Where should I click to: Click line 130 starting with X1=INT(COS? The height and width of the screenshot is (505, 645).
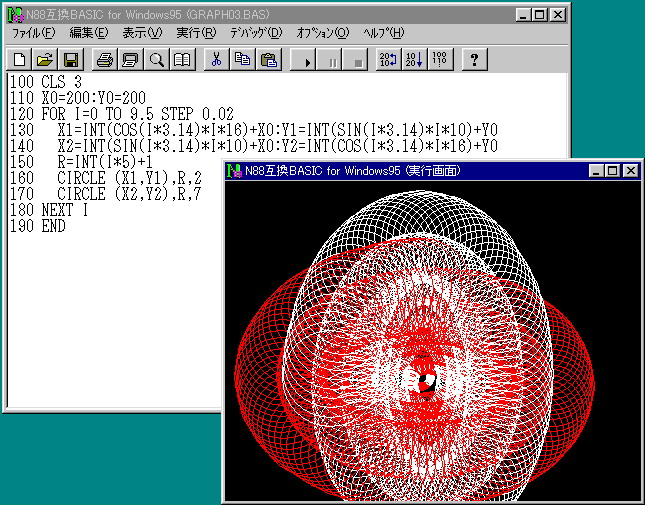point(254,130)
